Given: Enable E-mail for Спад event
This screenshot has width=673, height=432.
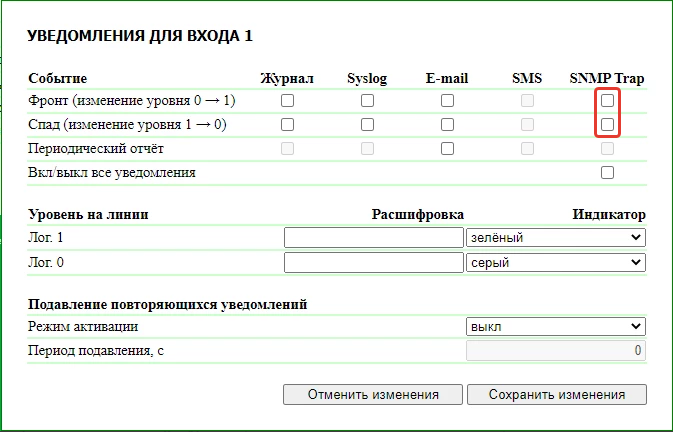Looking at the screenshot, I should coord(447,125).
